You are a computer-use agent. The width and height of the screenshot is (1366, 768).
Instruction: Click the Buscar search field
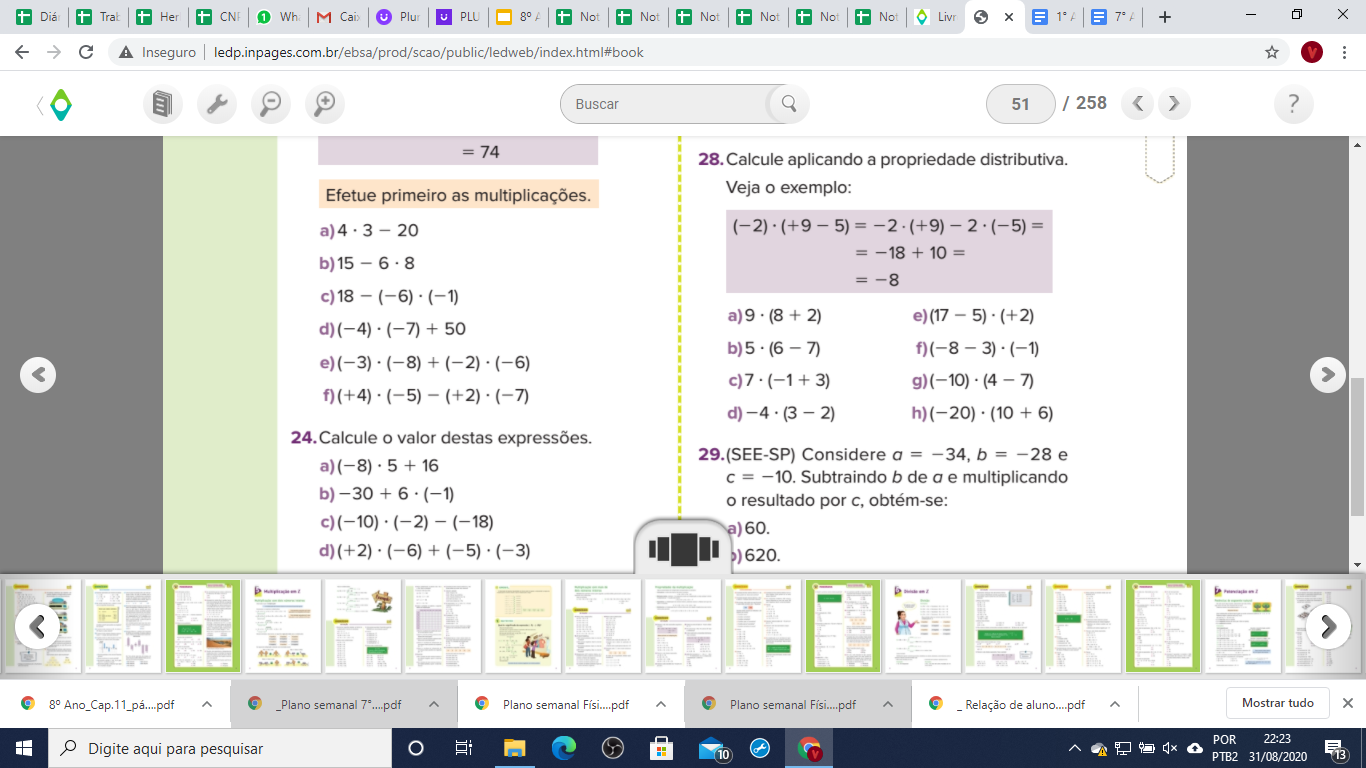(668, 104)
